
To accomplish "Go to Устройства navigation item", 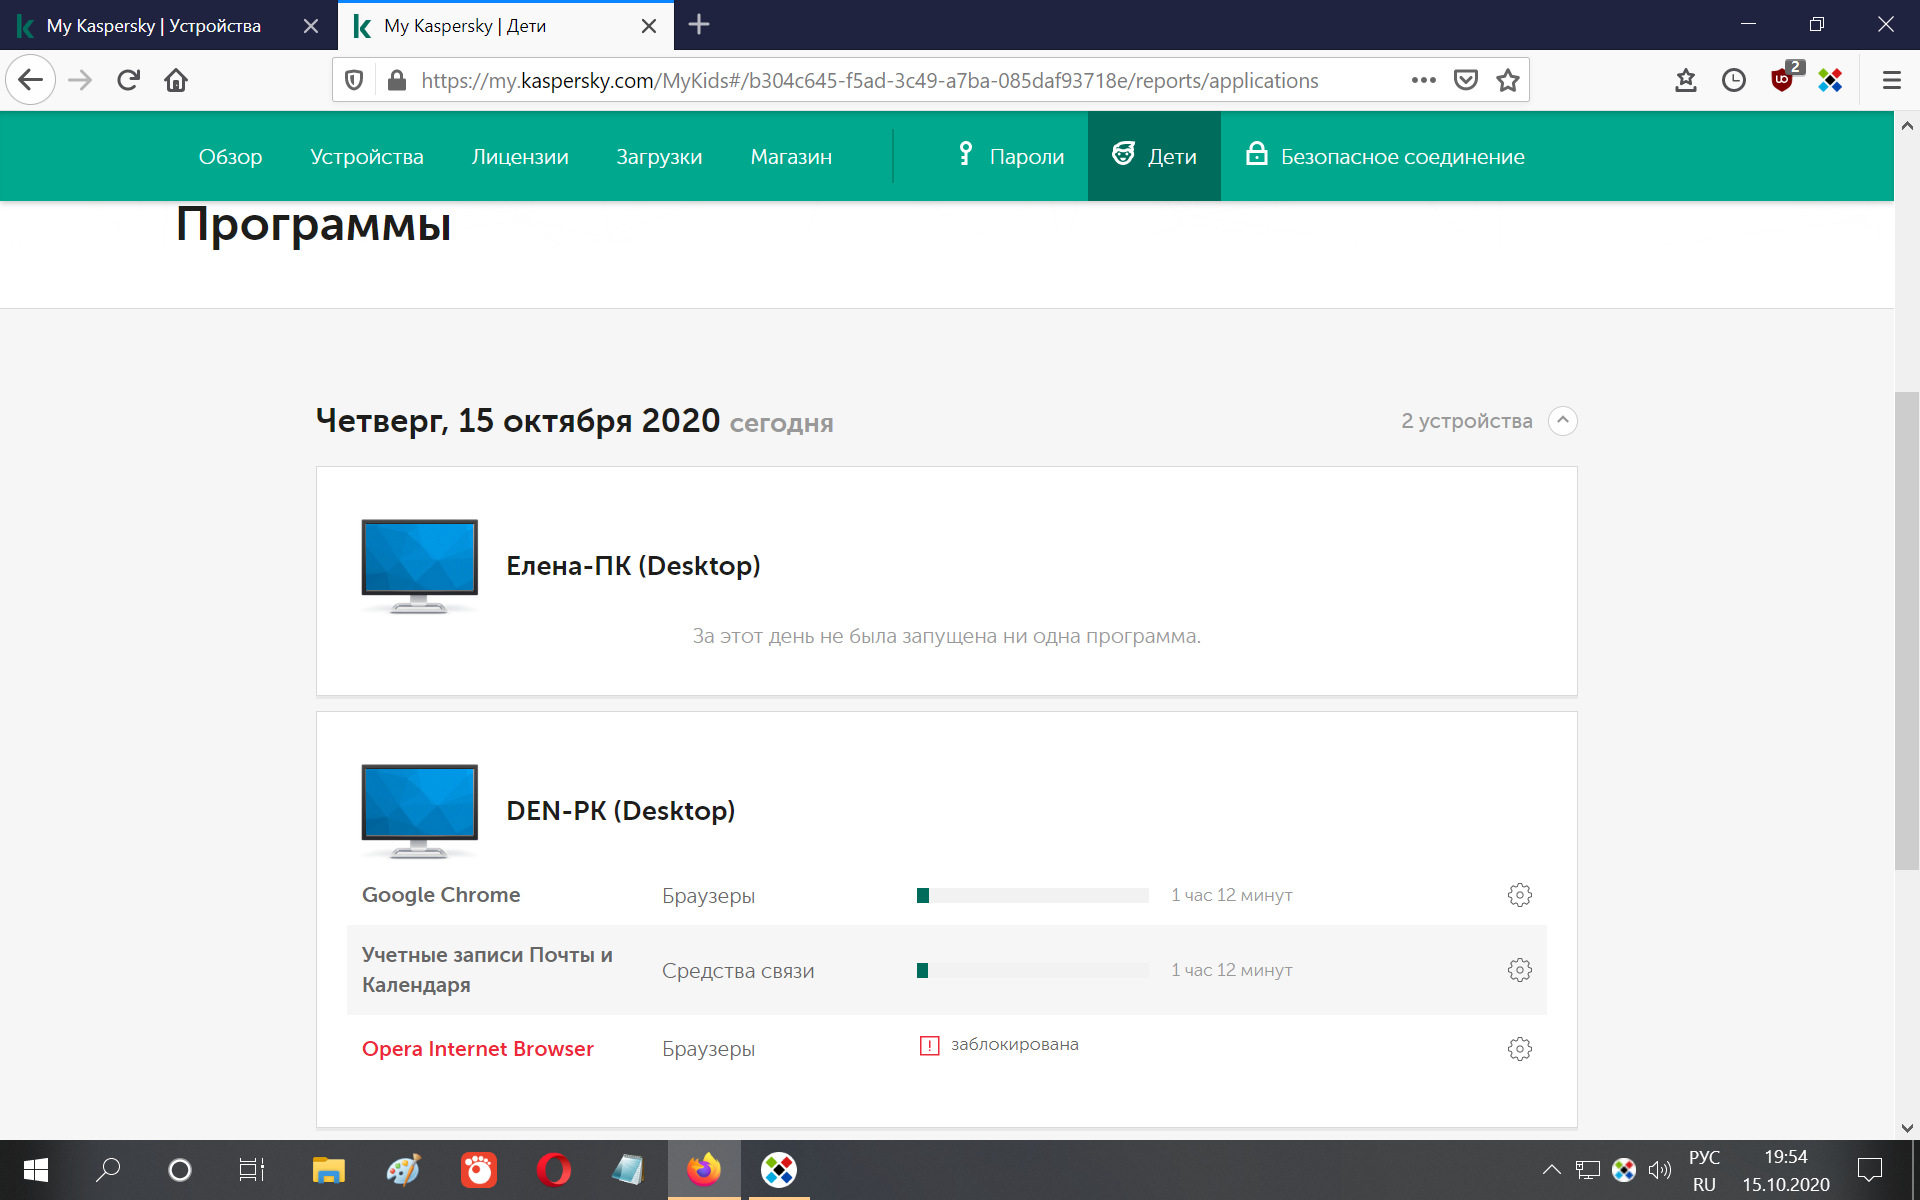I will pyautogui.click(x=366, y=157).
